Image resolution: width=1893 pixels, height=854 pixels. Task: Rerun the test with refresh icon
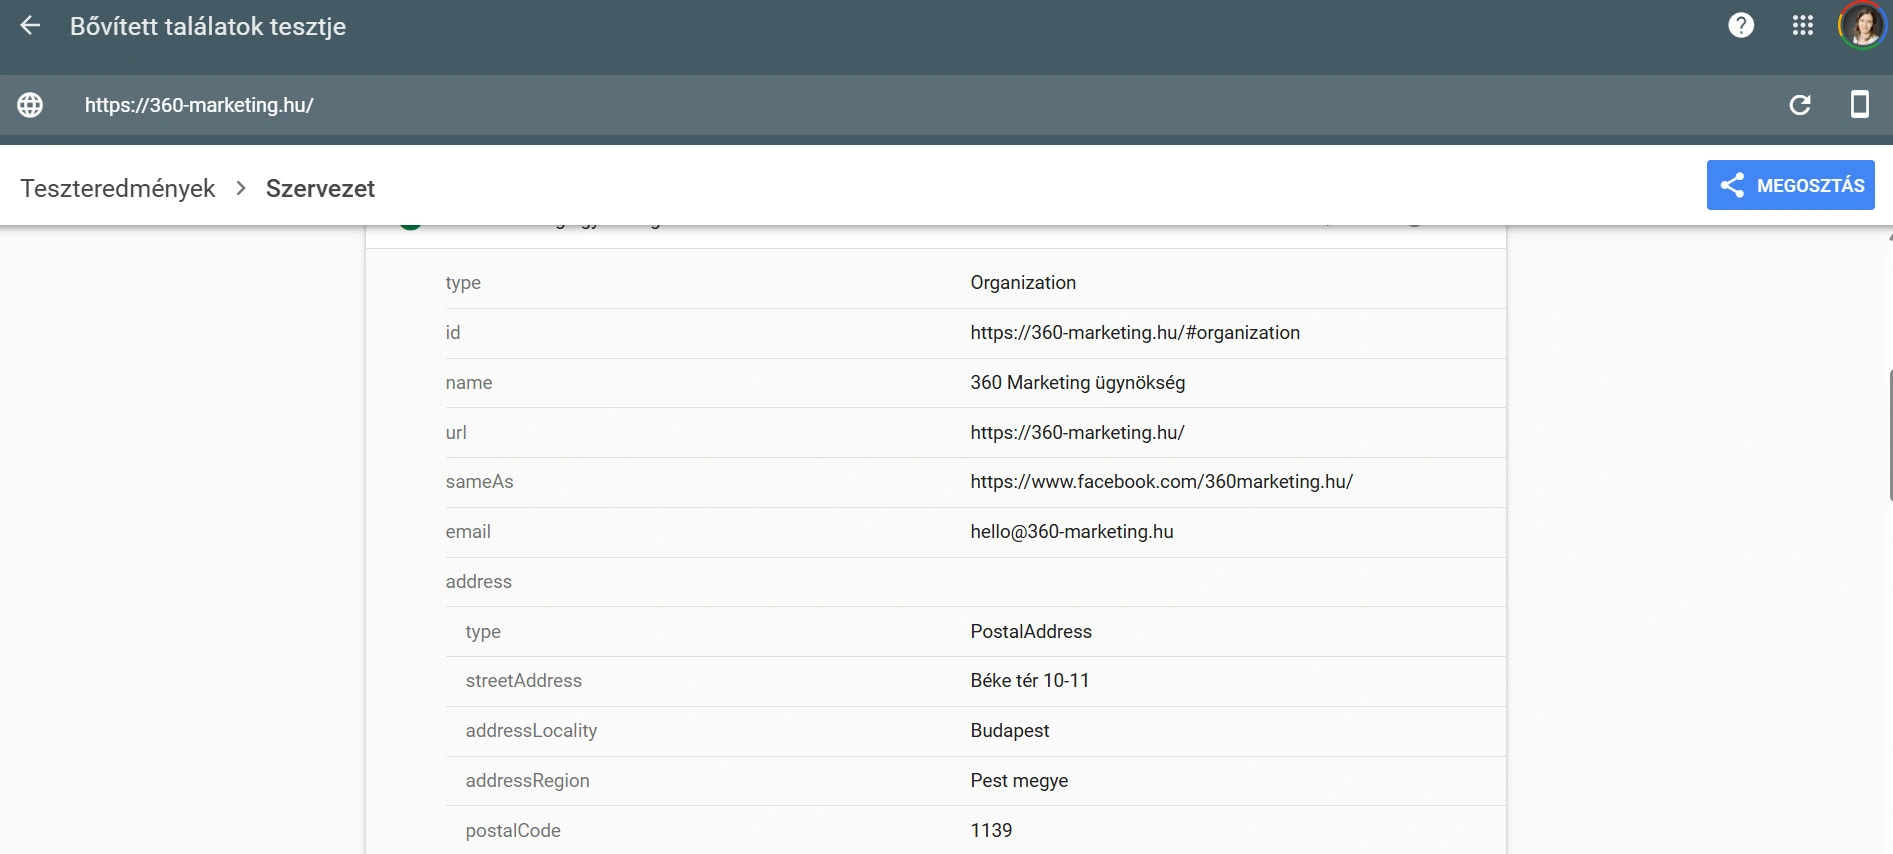pos(1799,105)
